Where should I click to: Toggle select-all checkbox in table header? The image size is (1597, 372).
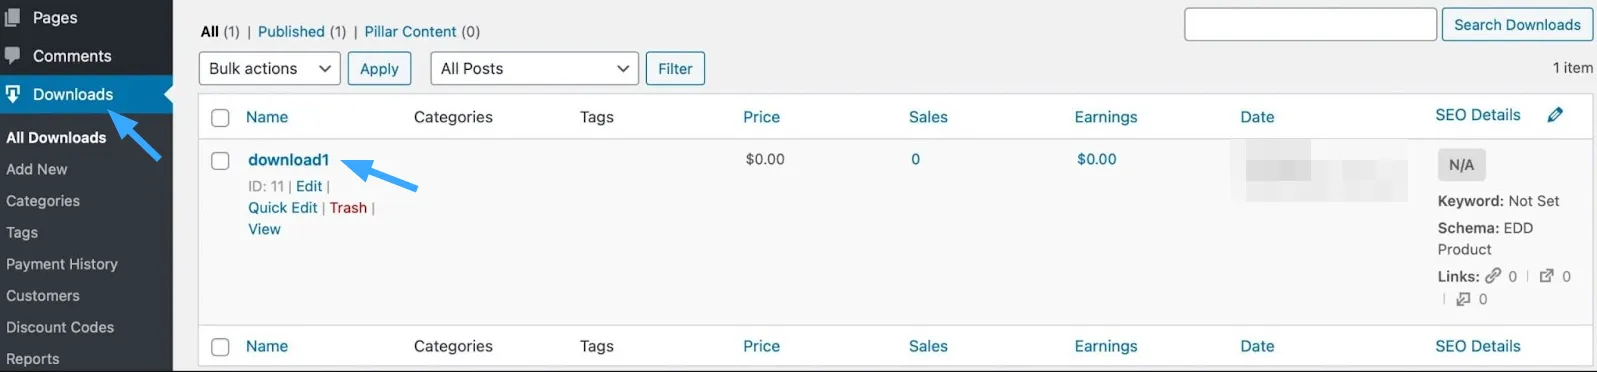(220, 118)
